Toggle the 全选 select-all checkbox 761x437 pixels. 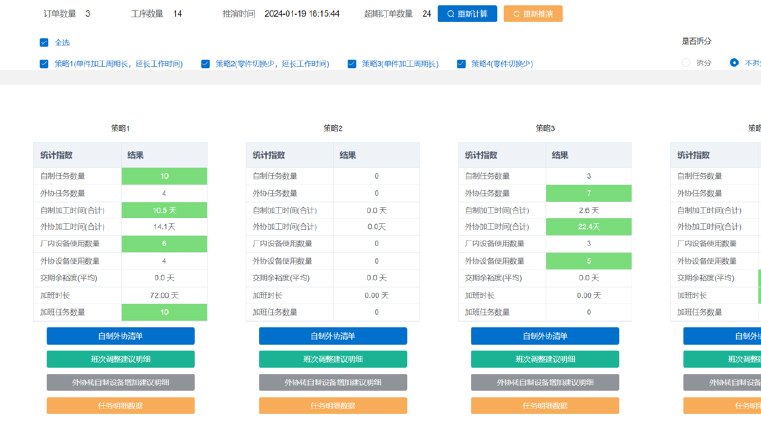tap(44, 42)
